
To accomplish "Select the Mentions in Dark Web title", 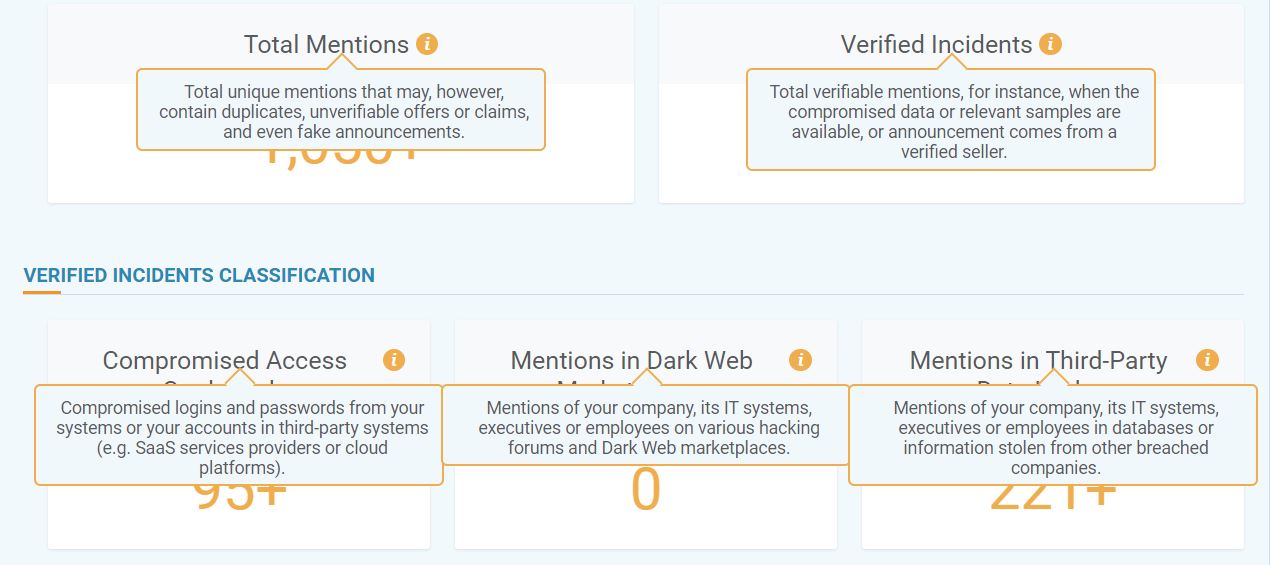I will pyautogui.click(x=632, y=361).
